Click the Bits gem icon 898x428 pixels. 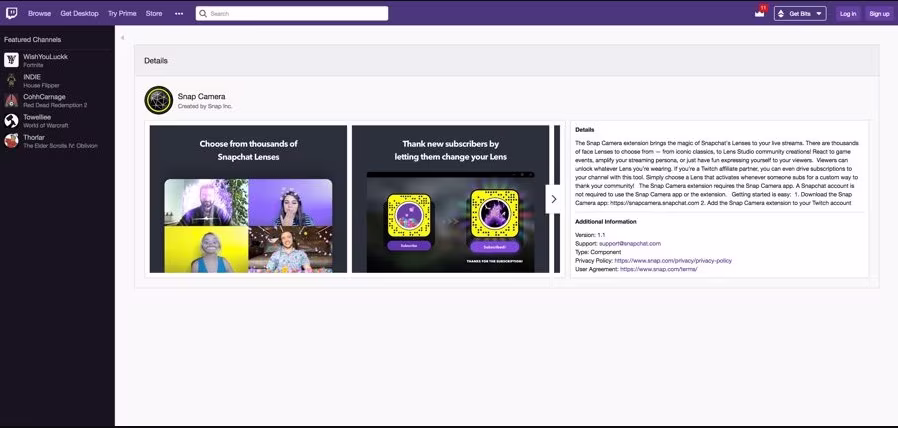coord(780,13)
